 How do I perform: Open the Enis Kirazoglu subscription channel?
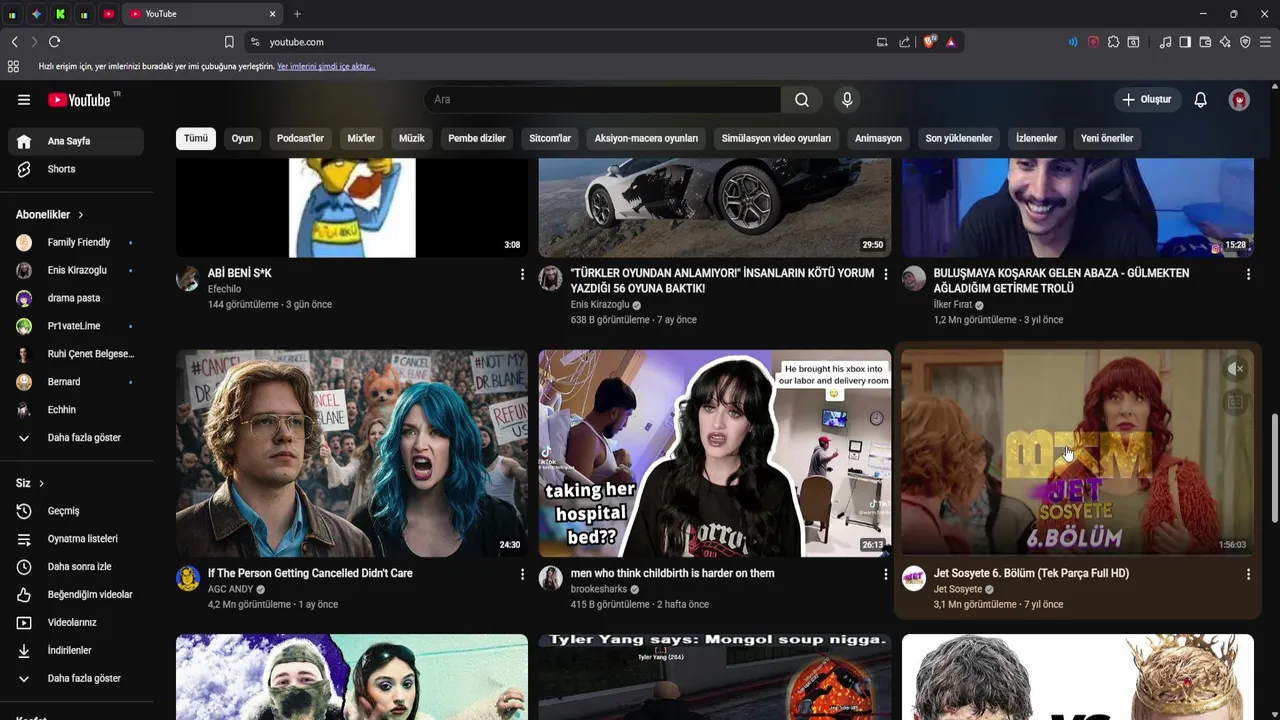[x=76, y=270]
